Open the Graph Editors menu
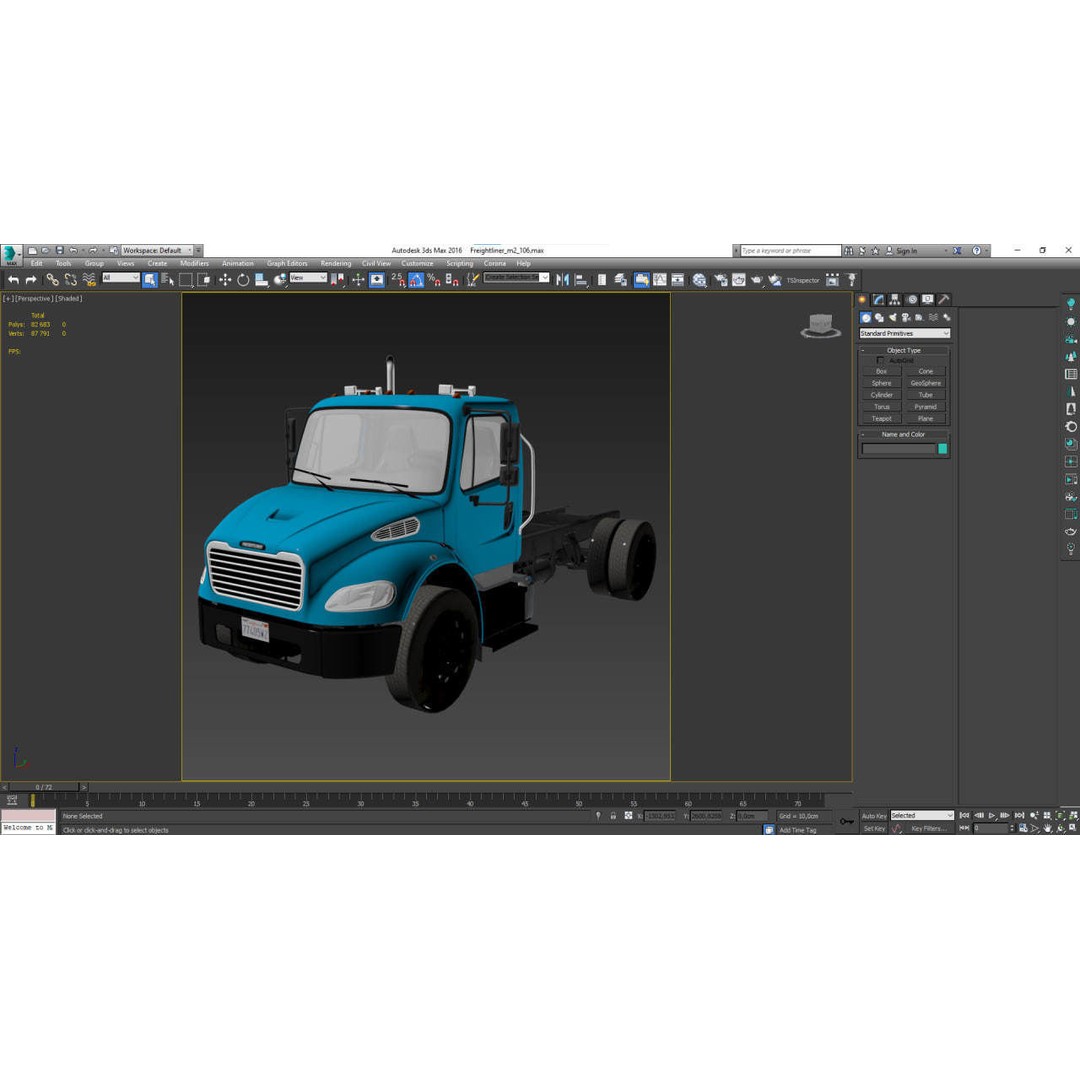1080x1080 pixels. point(288,263)
